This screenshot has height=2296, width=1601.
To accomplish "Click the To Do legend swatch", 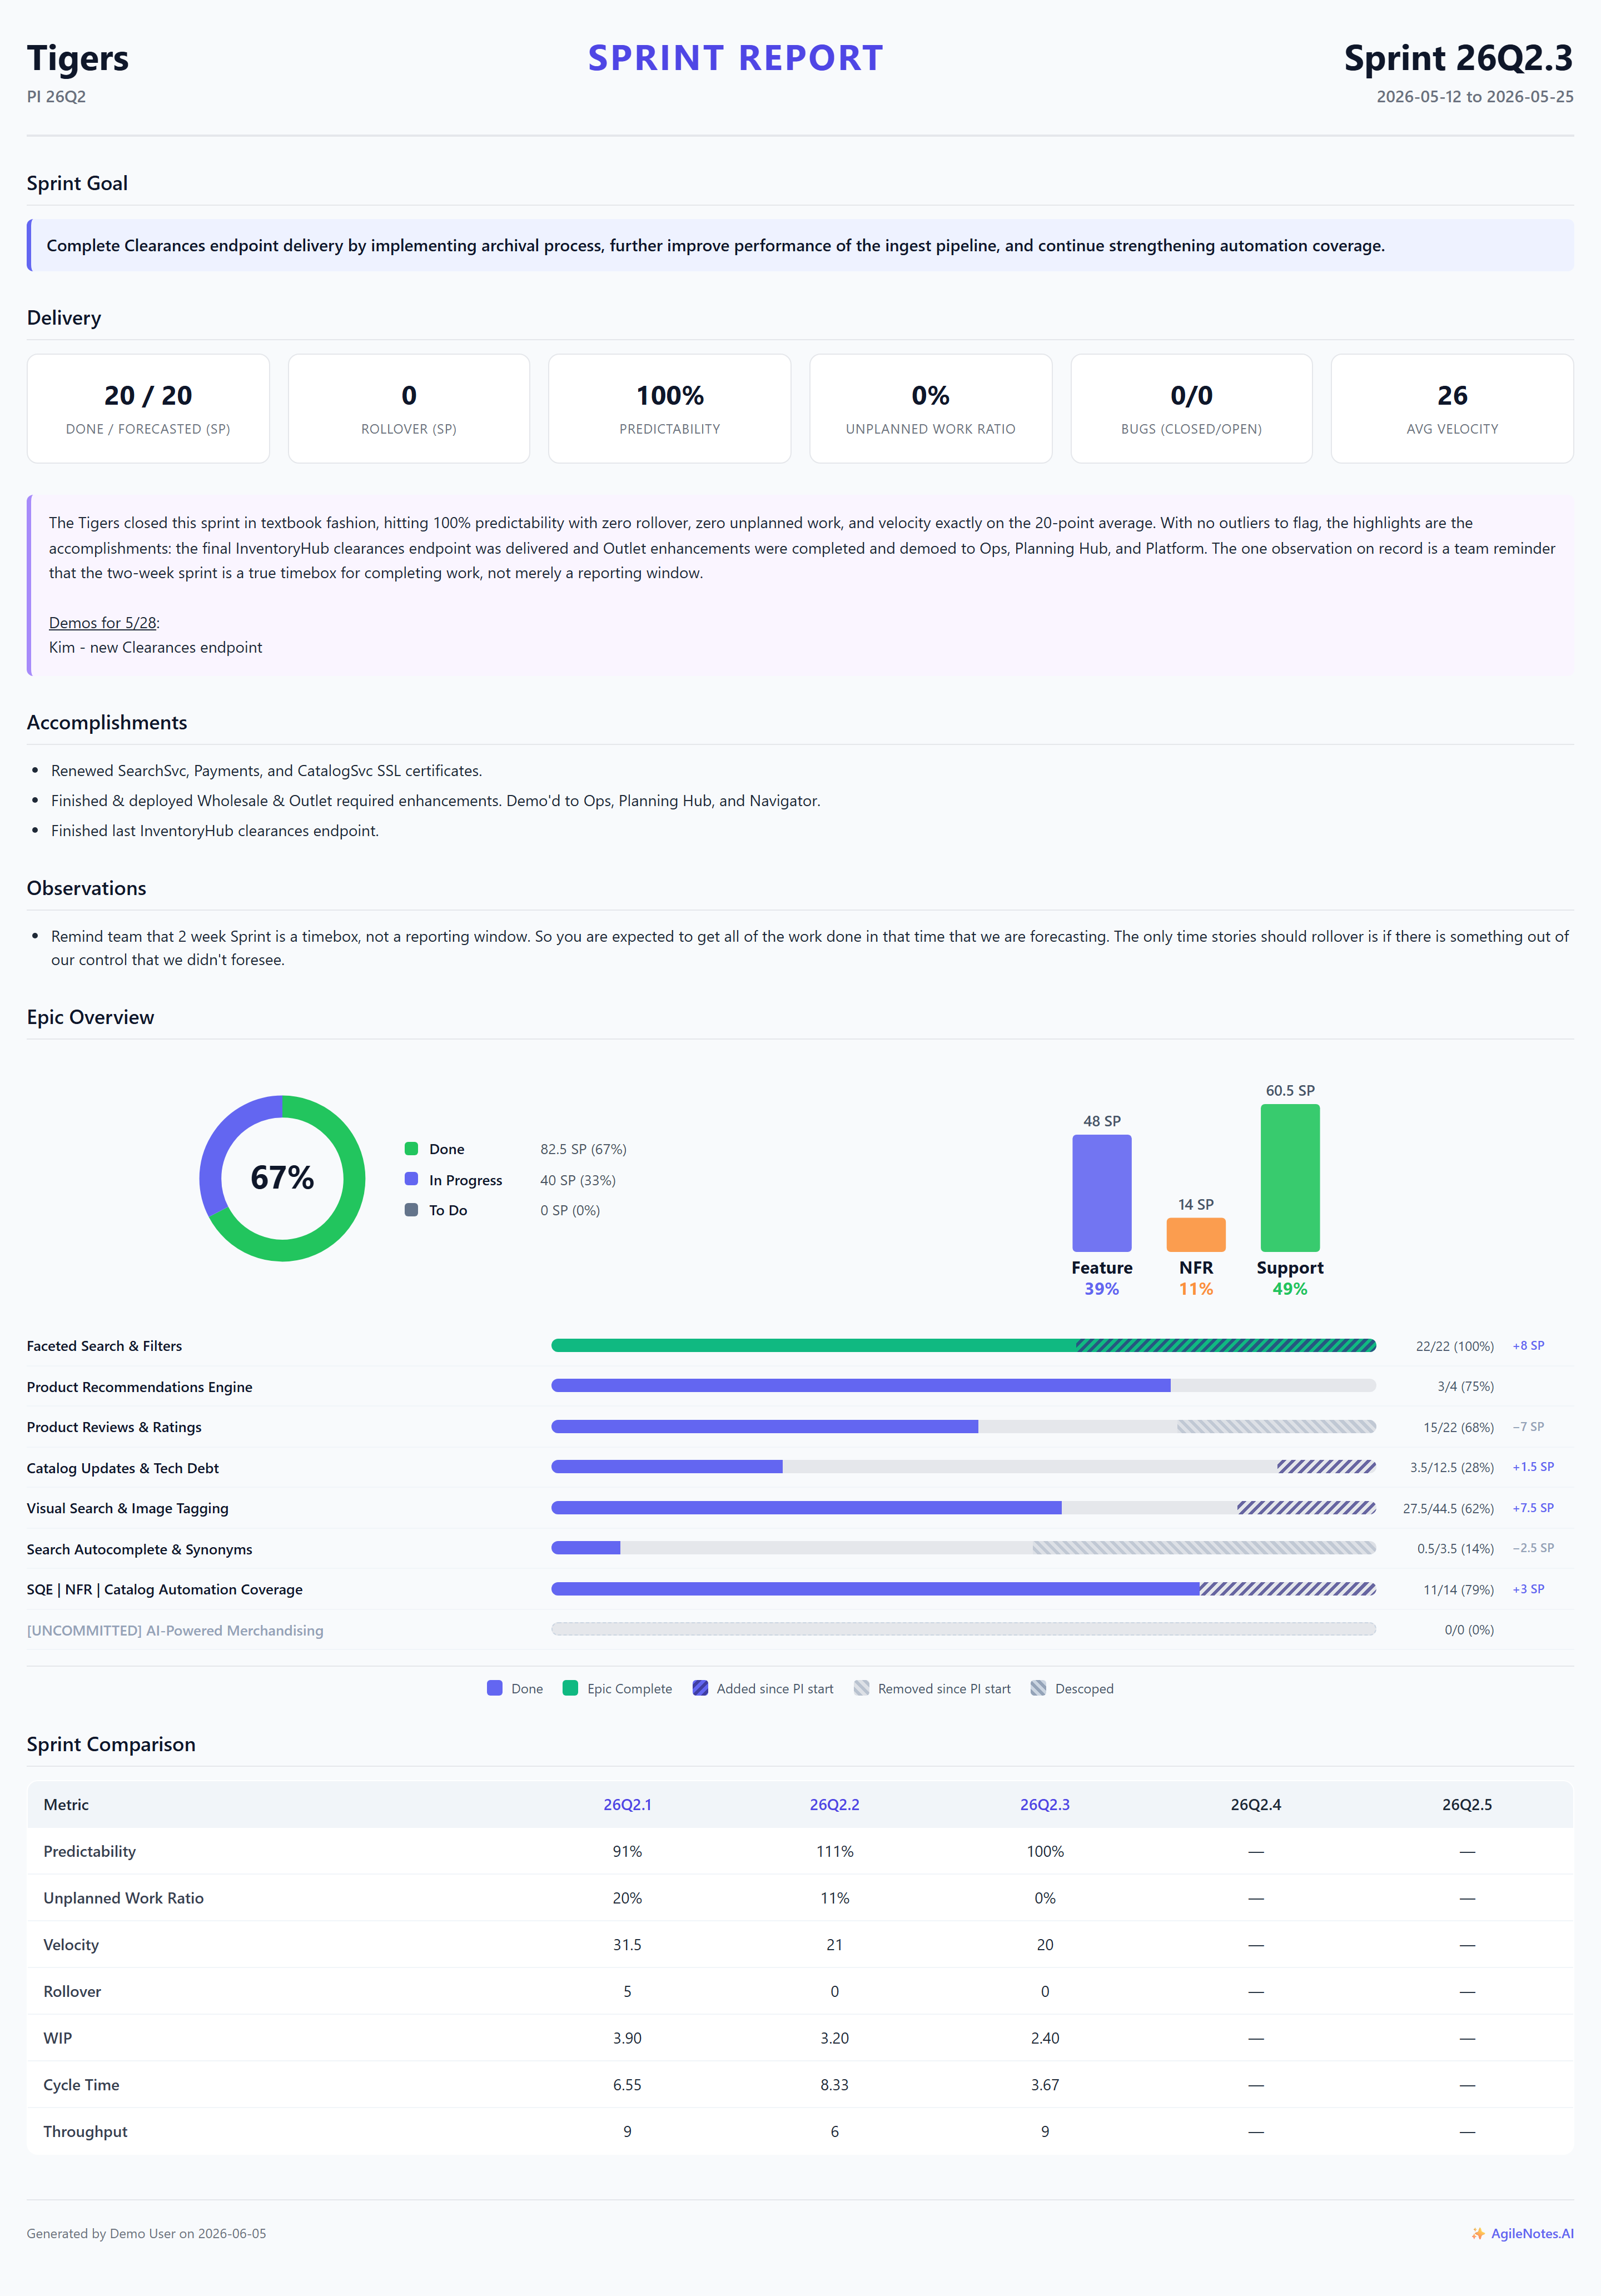I will pyautogui.click(x=411, y=1210).
